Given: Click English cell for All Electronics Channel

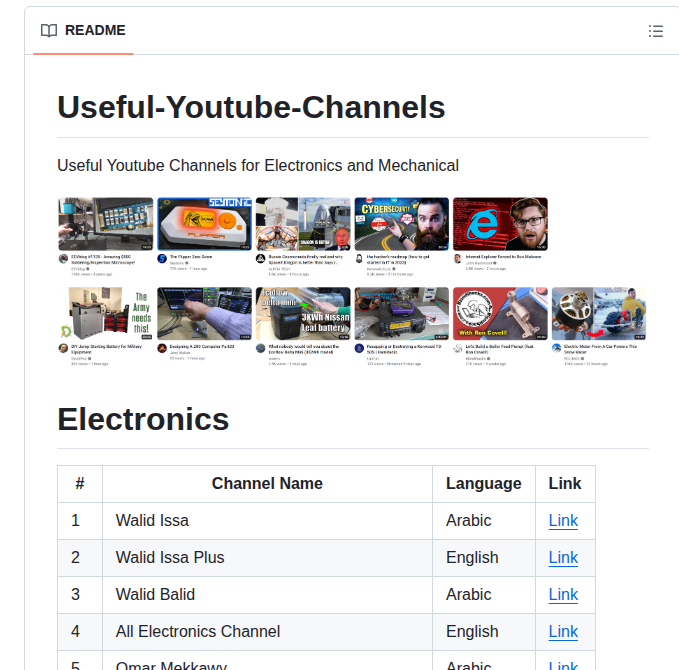Looking at the screenshot, I should pyautogui.click(x=484, y=631).
